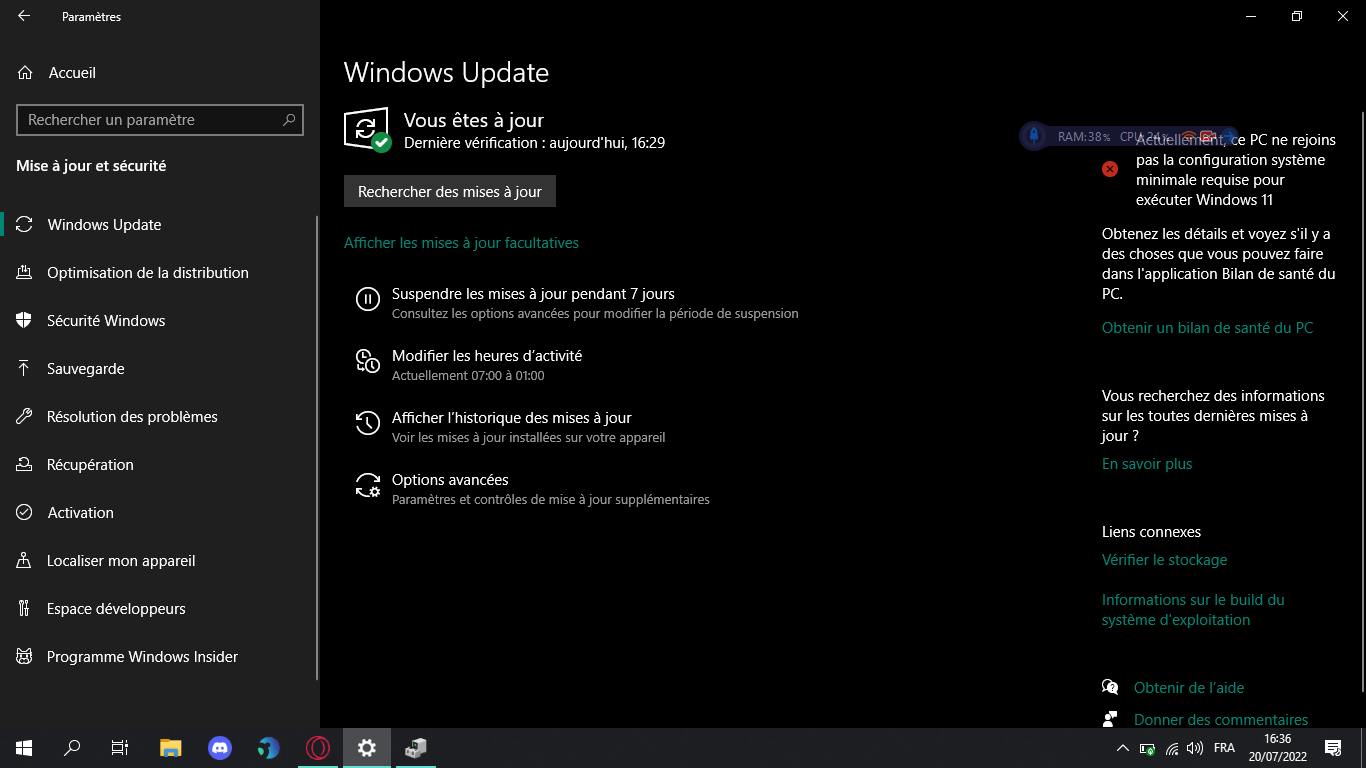The image size is (1366, 768).
Task: Click the sidebar vertical scrollbar
Action: point(317,448)
